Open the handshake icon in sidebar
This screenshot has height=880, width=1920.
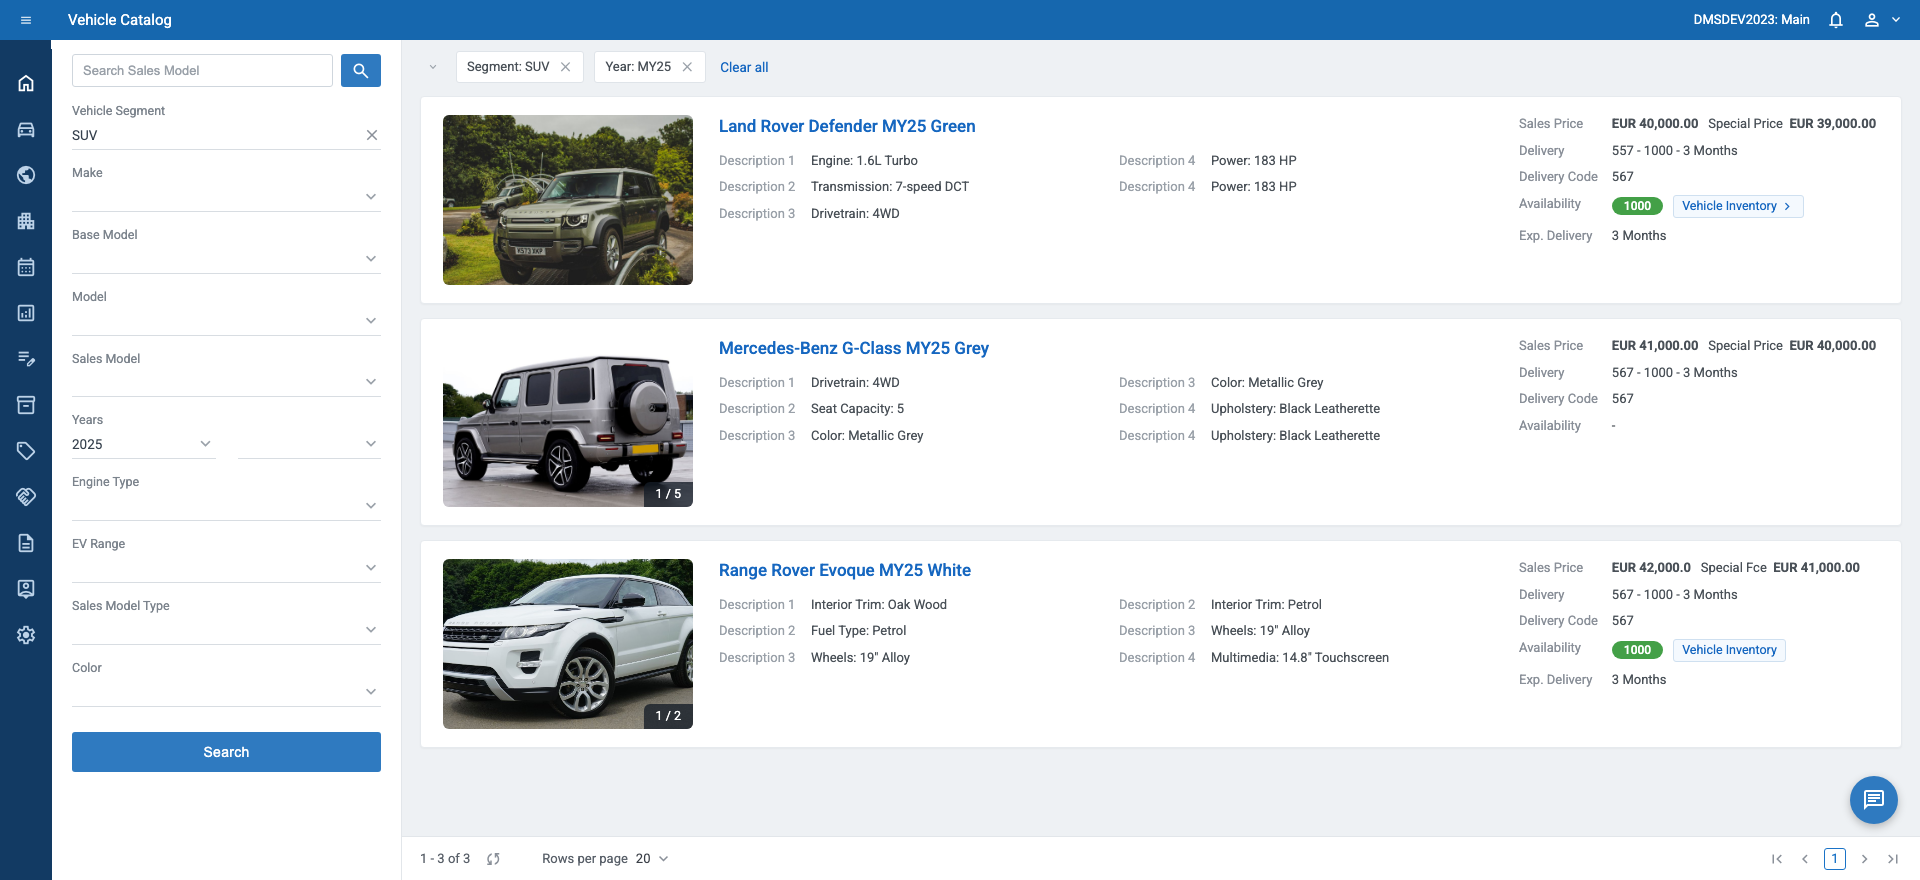coord(26,497)
